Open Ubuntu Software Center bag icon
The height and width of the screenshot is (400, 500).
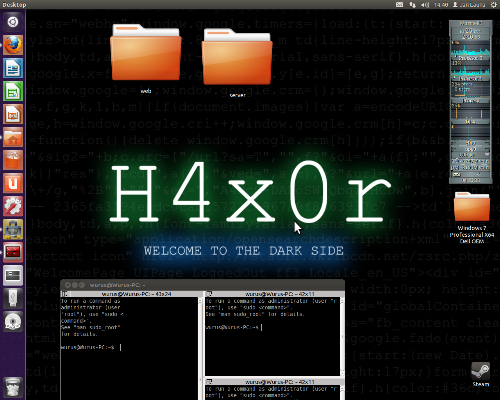coord(13,160)
